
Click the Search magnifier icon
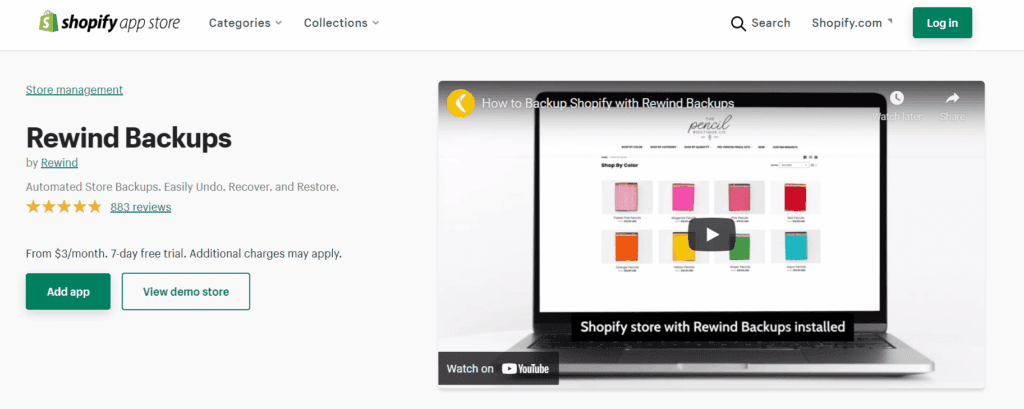click(x=738, y=24)
